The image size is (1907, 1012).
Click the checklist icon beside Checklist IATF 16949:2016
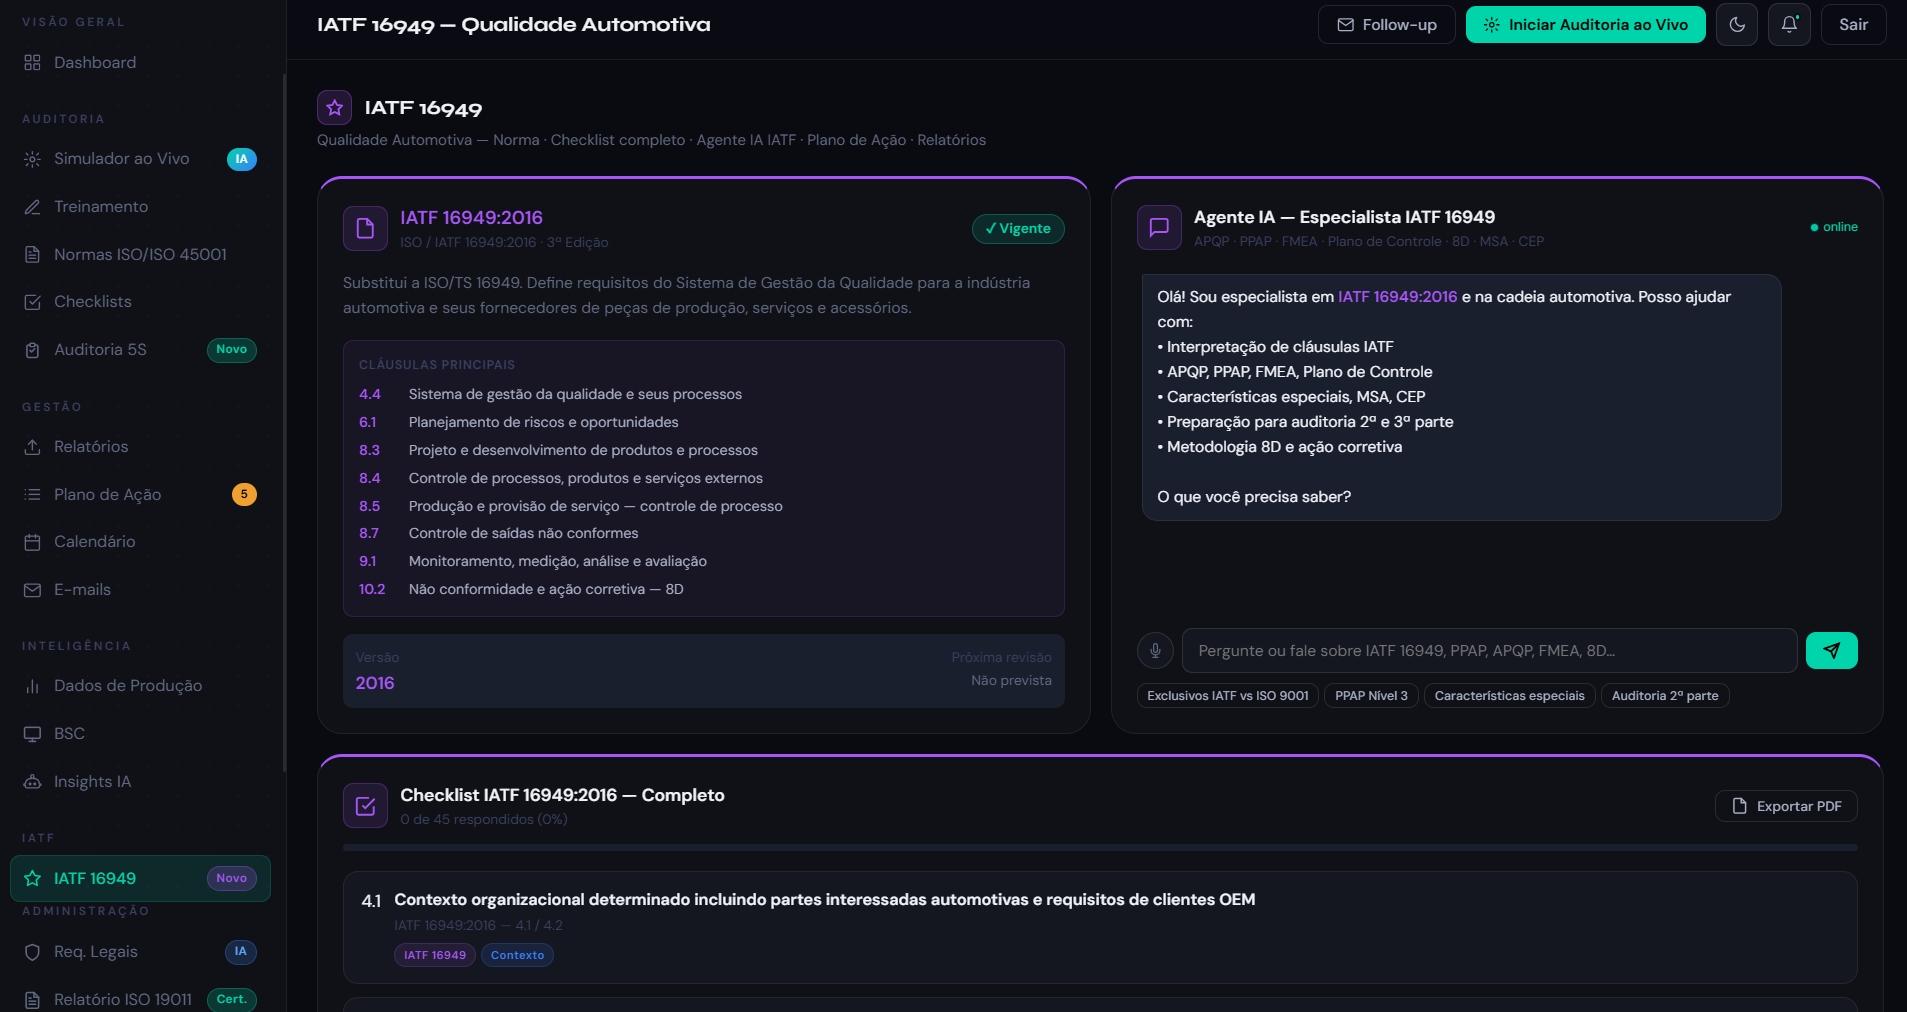click(365, 806)
